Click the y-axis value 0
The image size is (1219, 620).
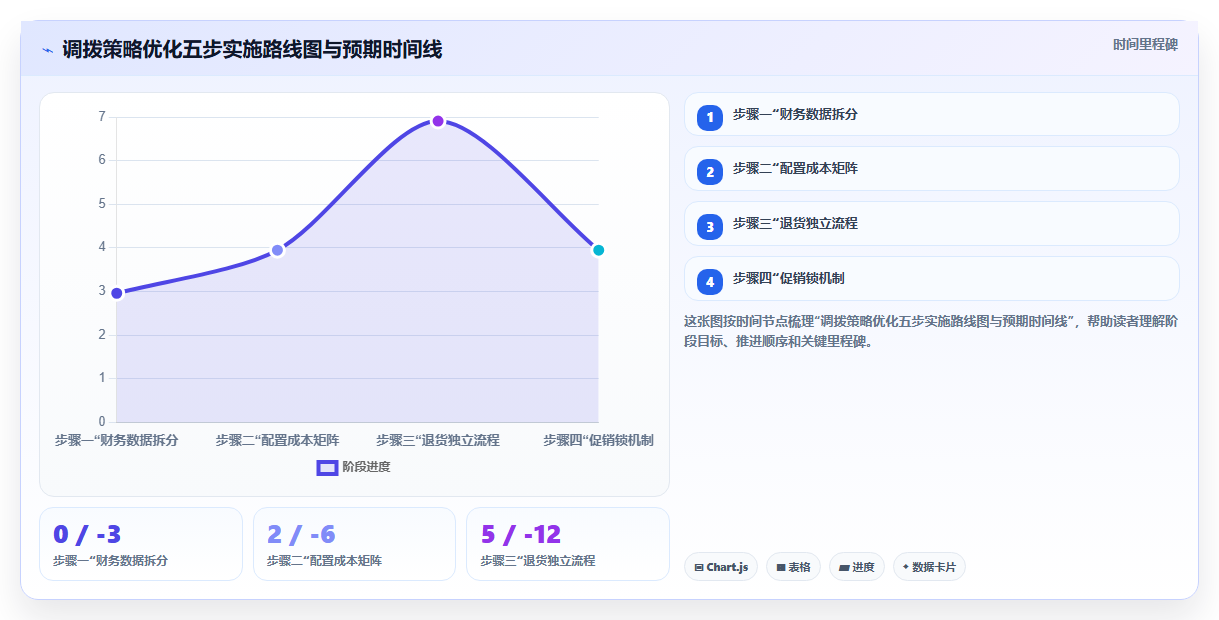(x=102, y=421)
